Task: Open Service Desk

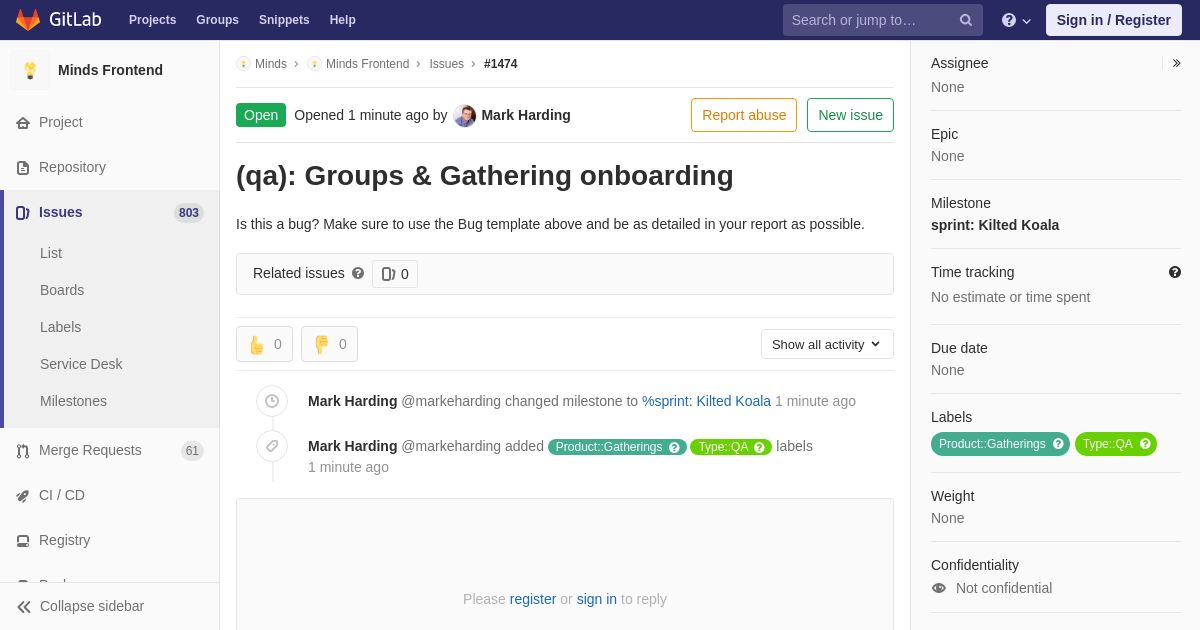Action: tap(81, 364)
